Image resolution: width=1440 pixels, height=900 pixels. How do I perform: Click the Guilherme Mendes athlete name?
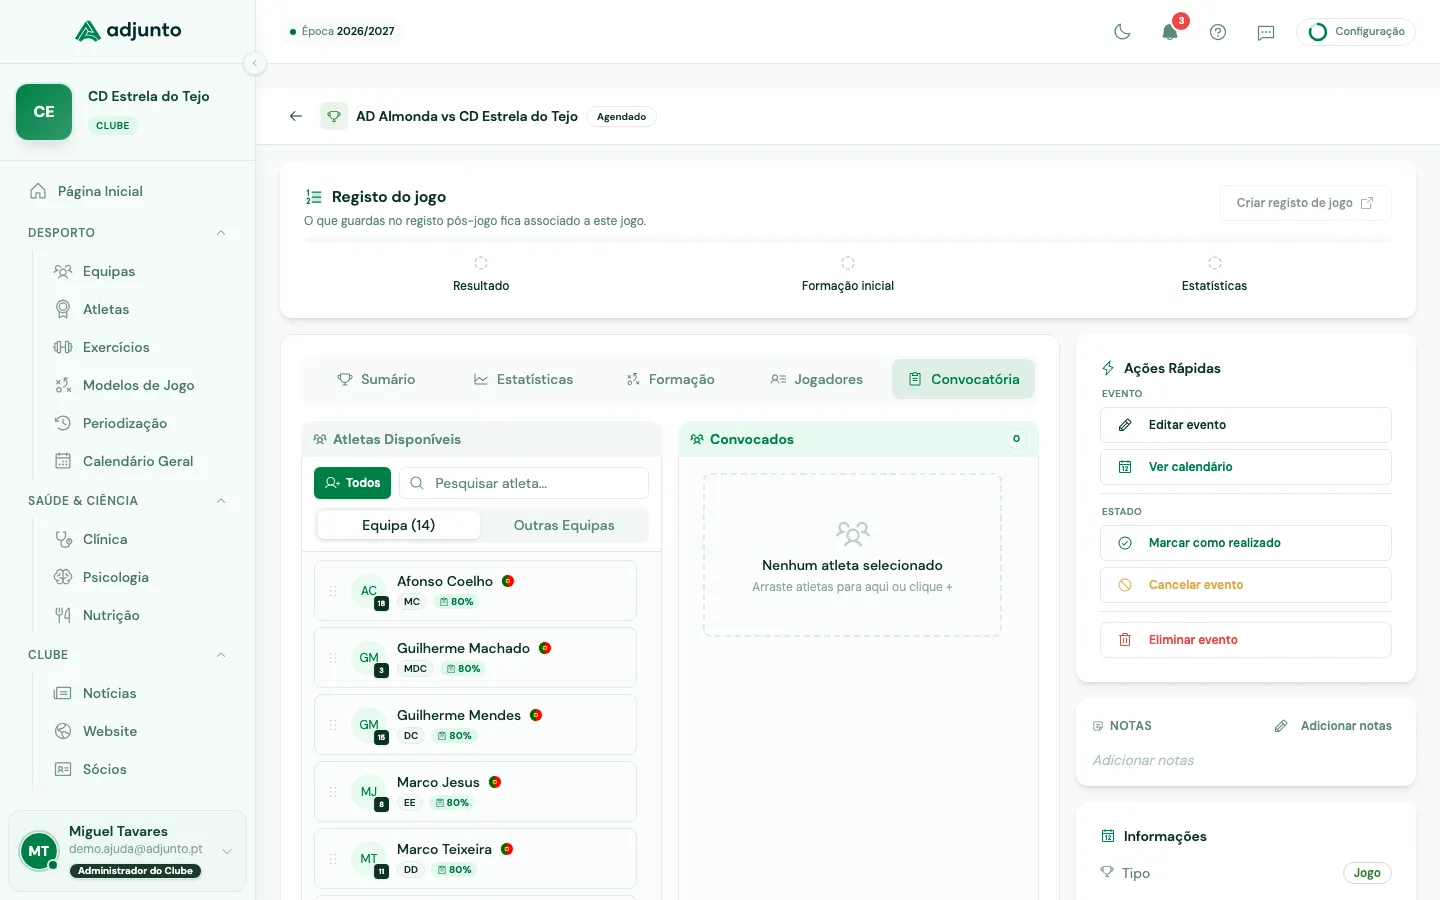[x=459, y=715]
